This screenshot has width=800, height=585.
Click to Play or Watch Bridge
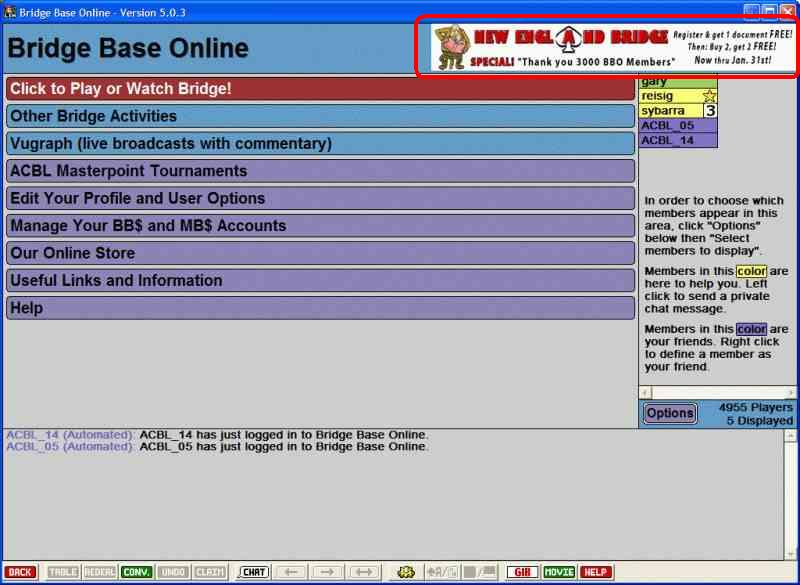coord(320,89)
